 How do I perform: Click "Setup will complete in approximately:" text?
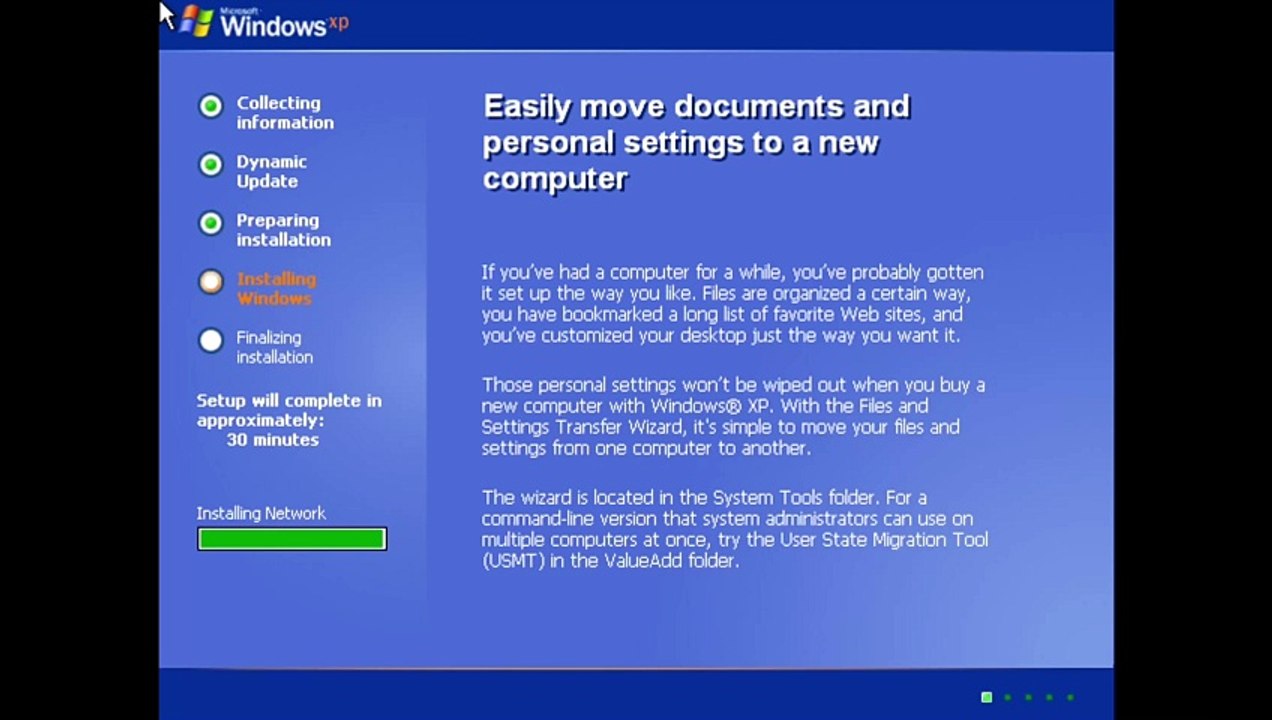pyautogui.click(x=289, y=411)
